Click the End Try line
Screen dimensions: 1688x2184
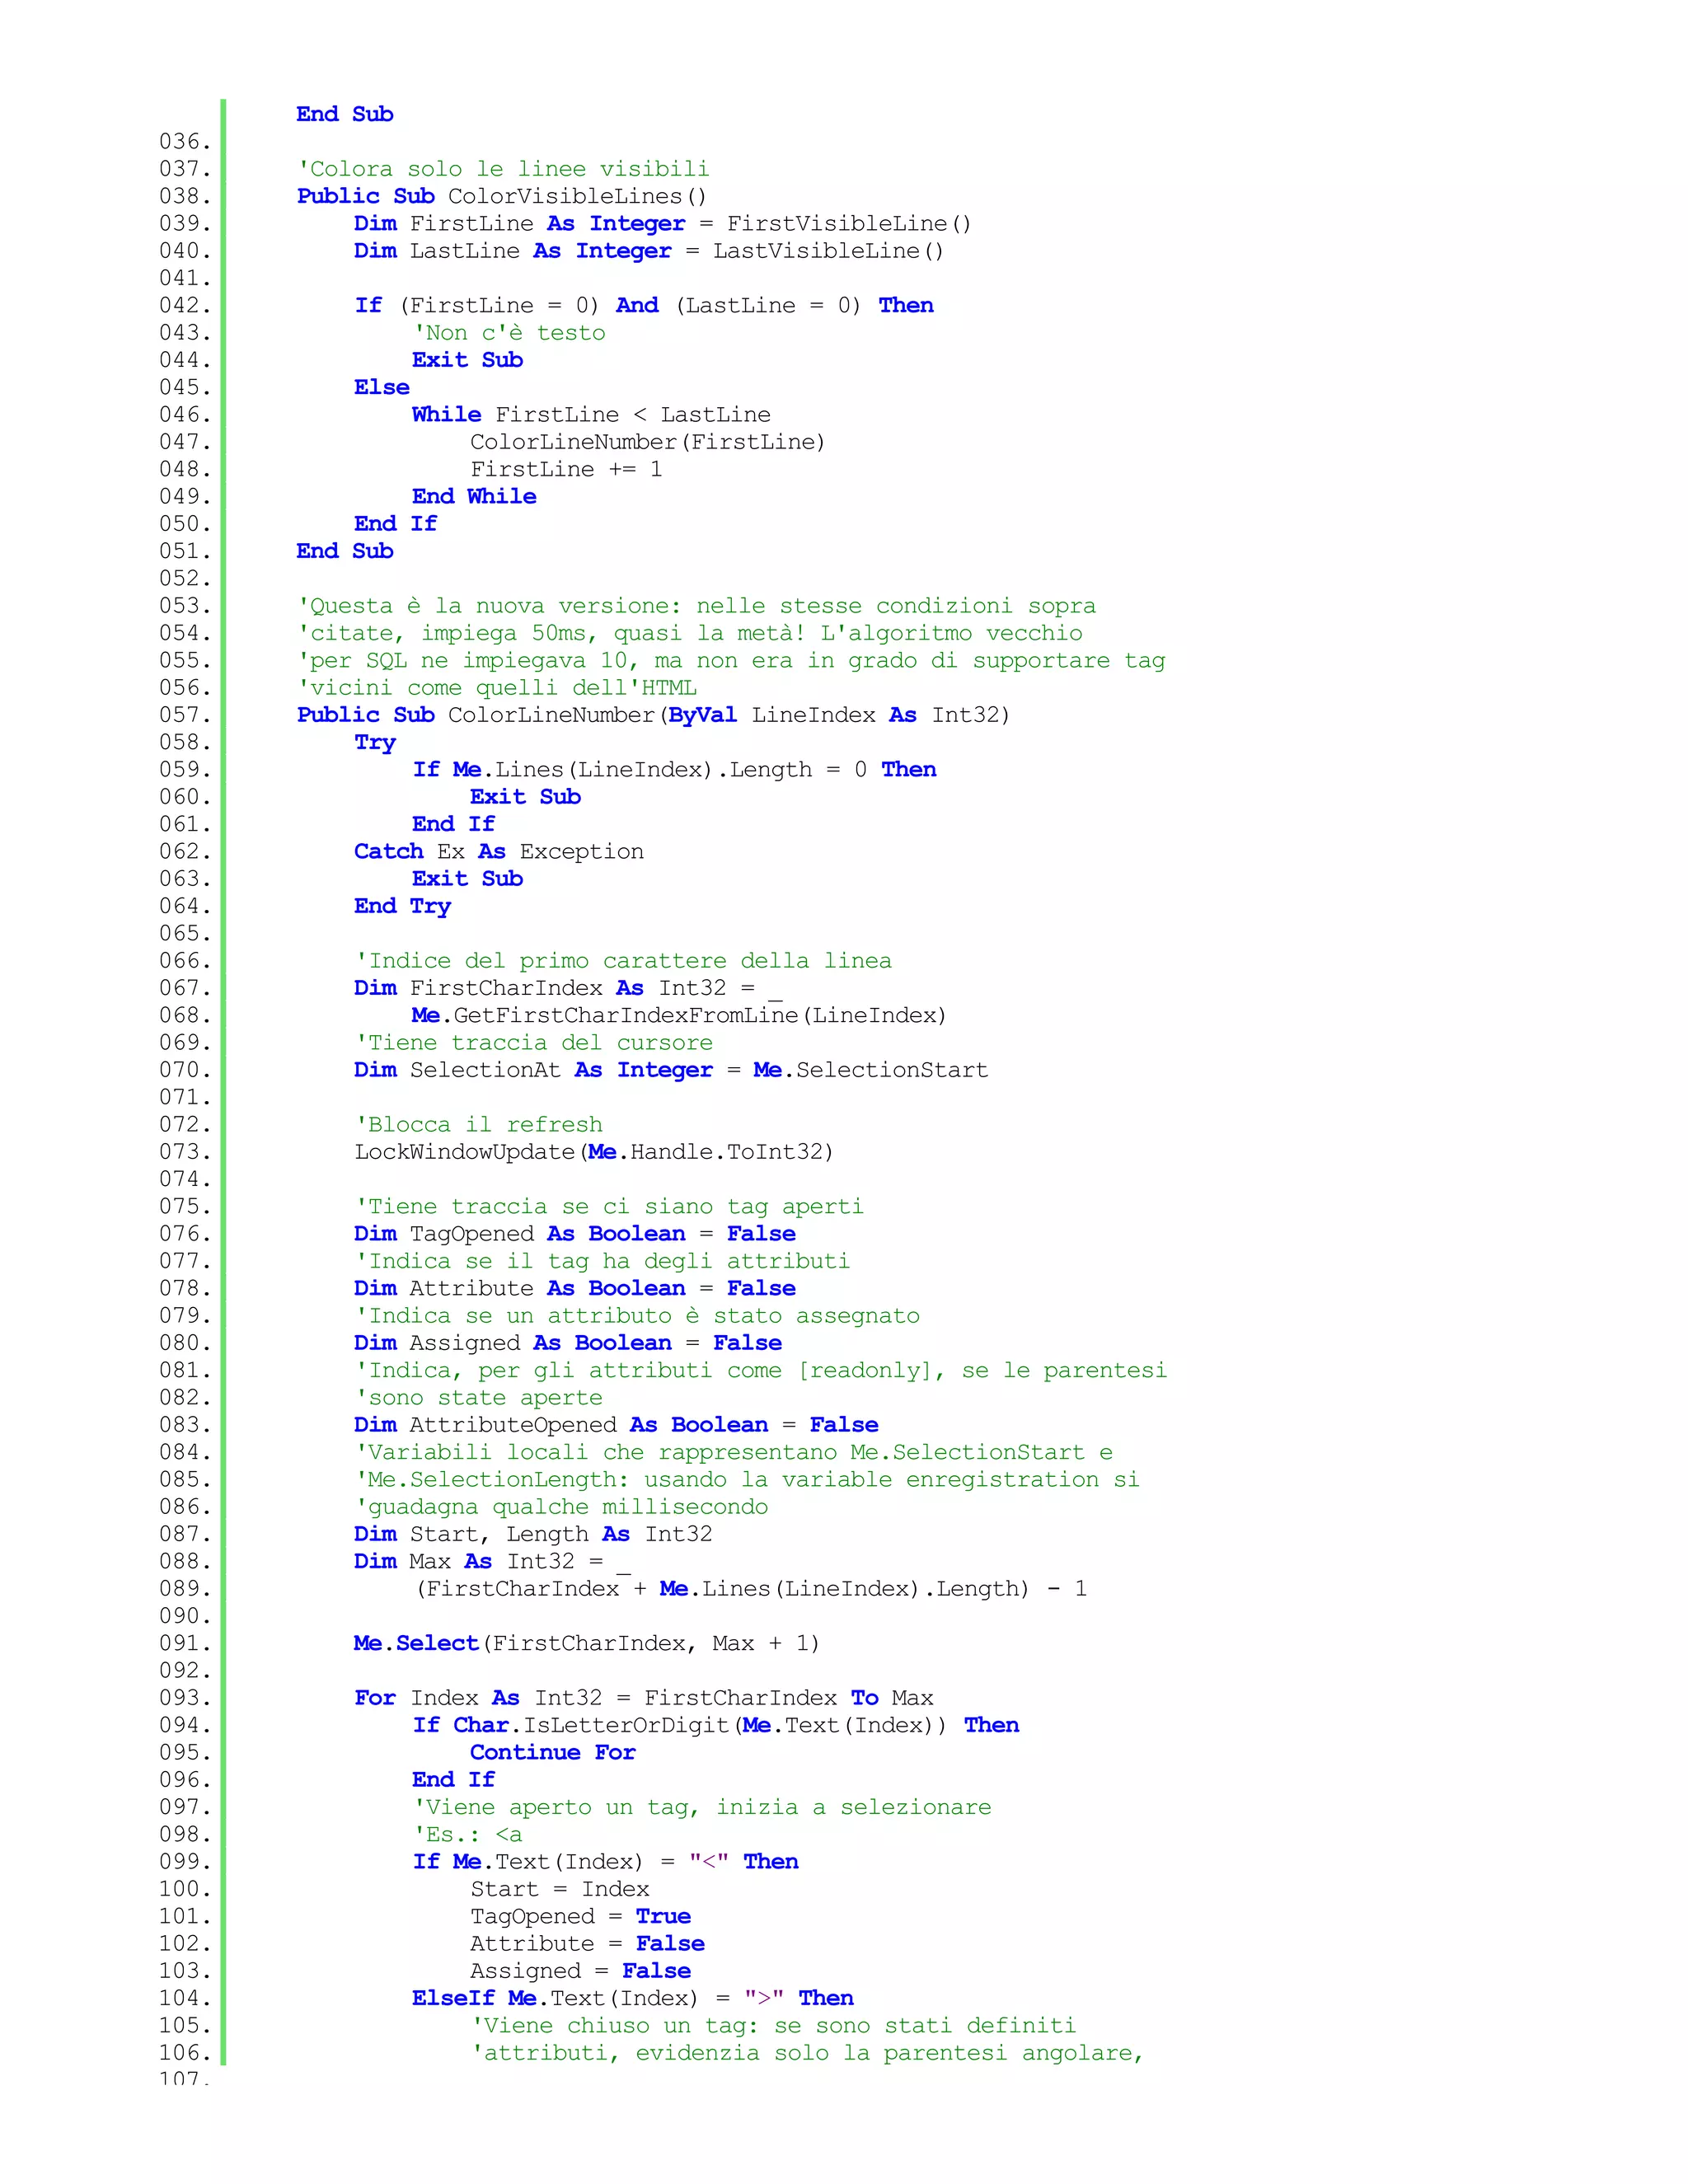click(x=402, y=906)
